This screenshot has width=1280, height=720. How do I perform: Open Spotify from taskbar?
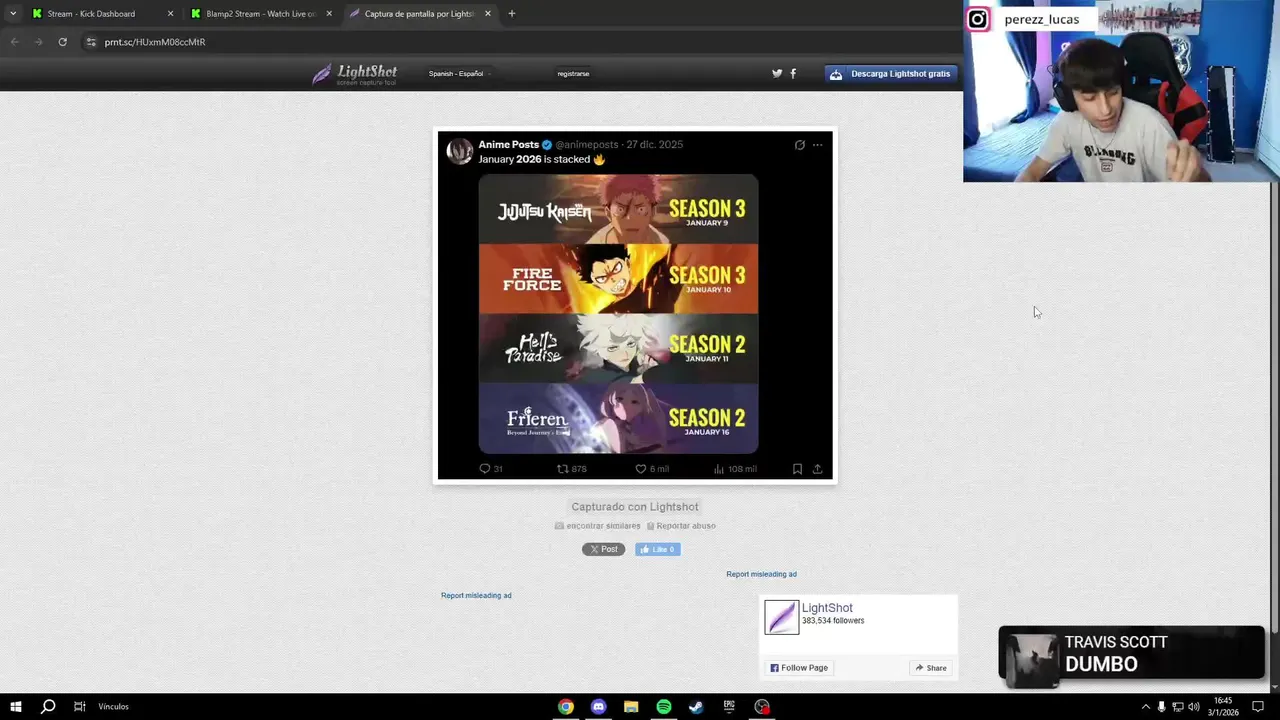664,707
